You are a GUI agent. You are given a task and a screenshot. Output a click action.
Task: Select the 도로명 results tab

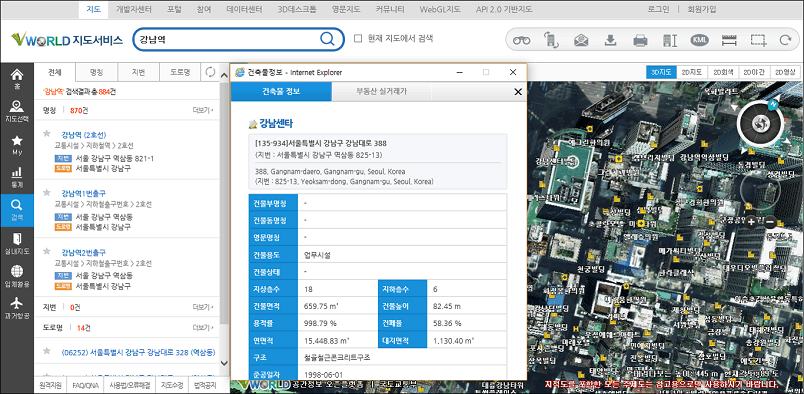(180, 72)
